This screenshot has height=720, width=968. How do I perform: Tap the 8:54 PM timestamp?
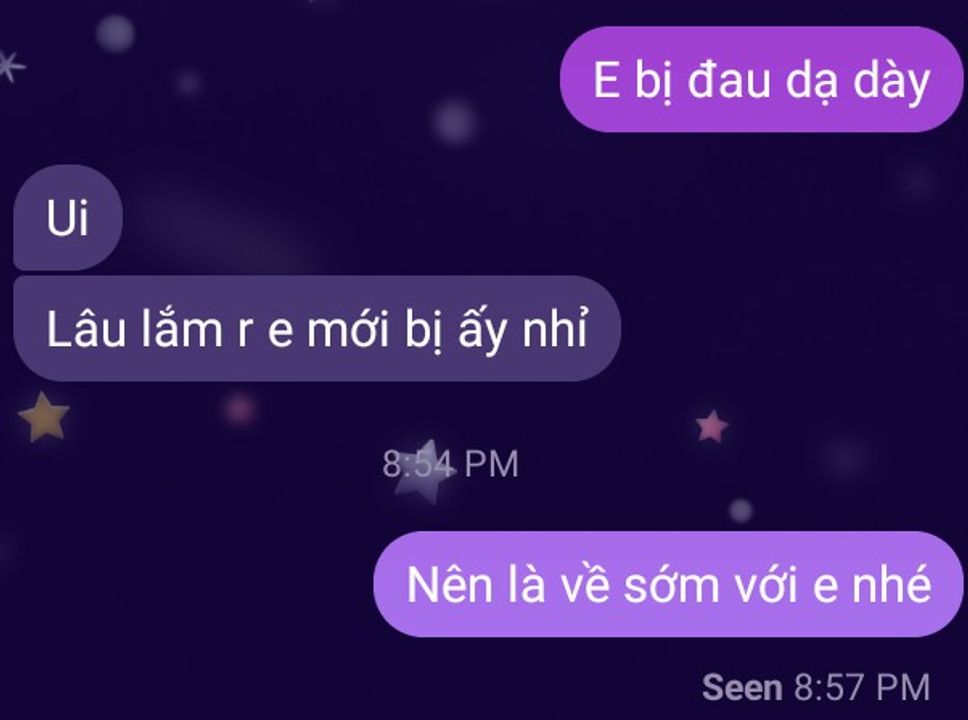click(450, 464)
